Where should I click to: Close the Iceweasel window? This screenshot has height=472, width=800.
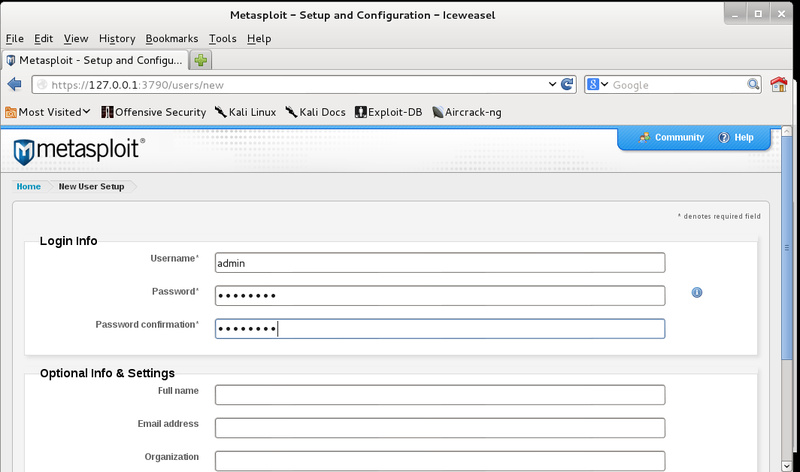(781, 14)
